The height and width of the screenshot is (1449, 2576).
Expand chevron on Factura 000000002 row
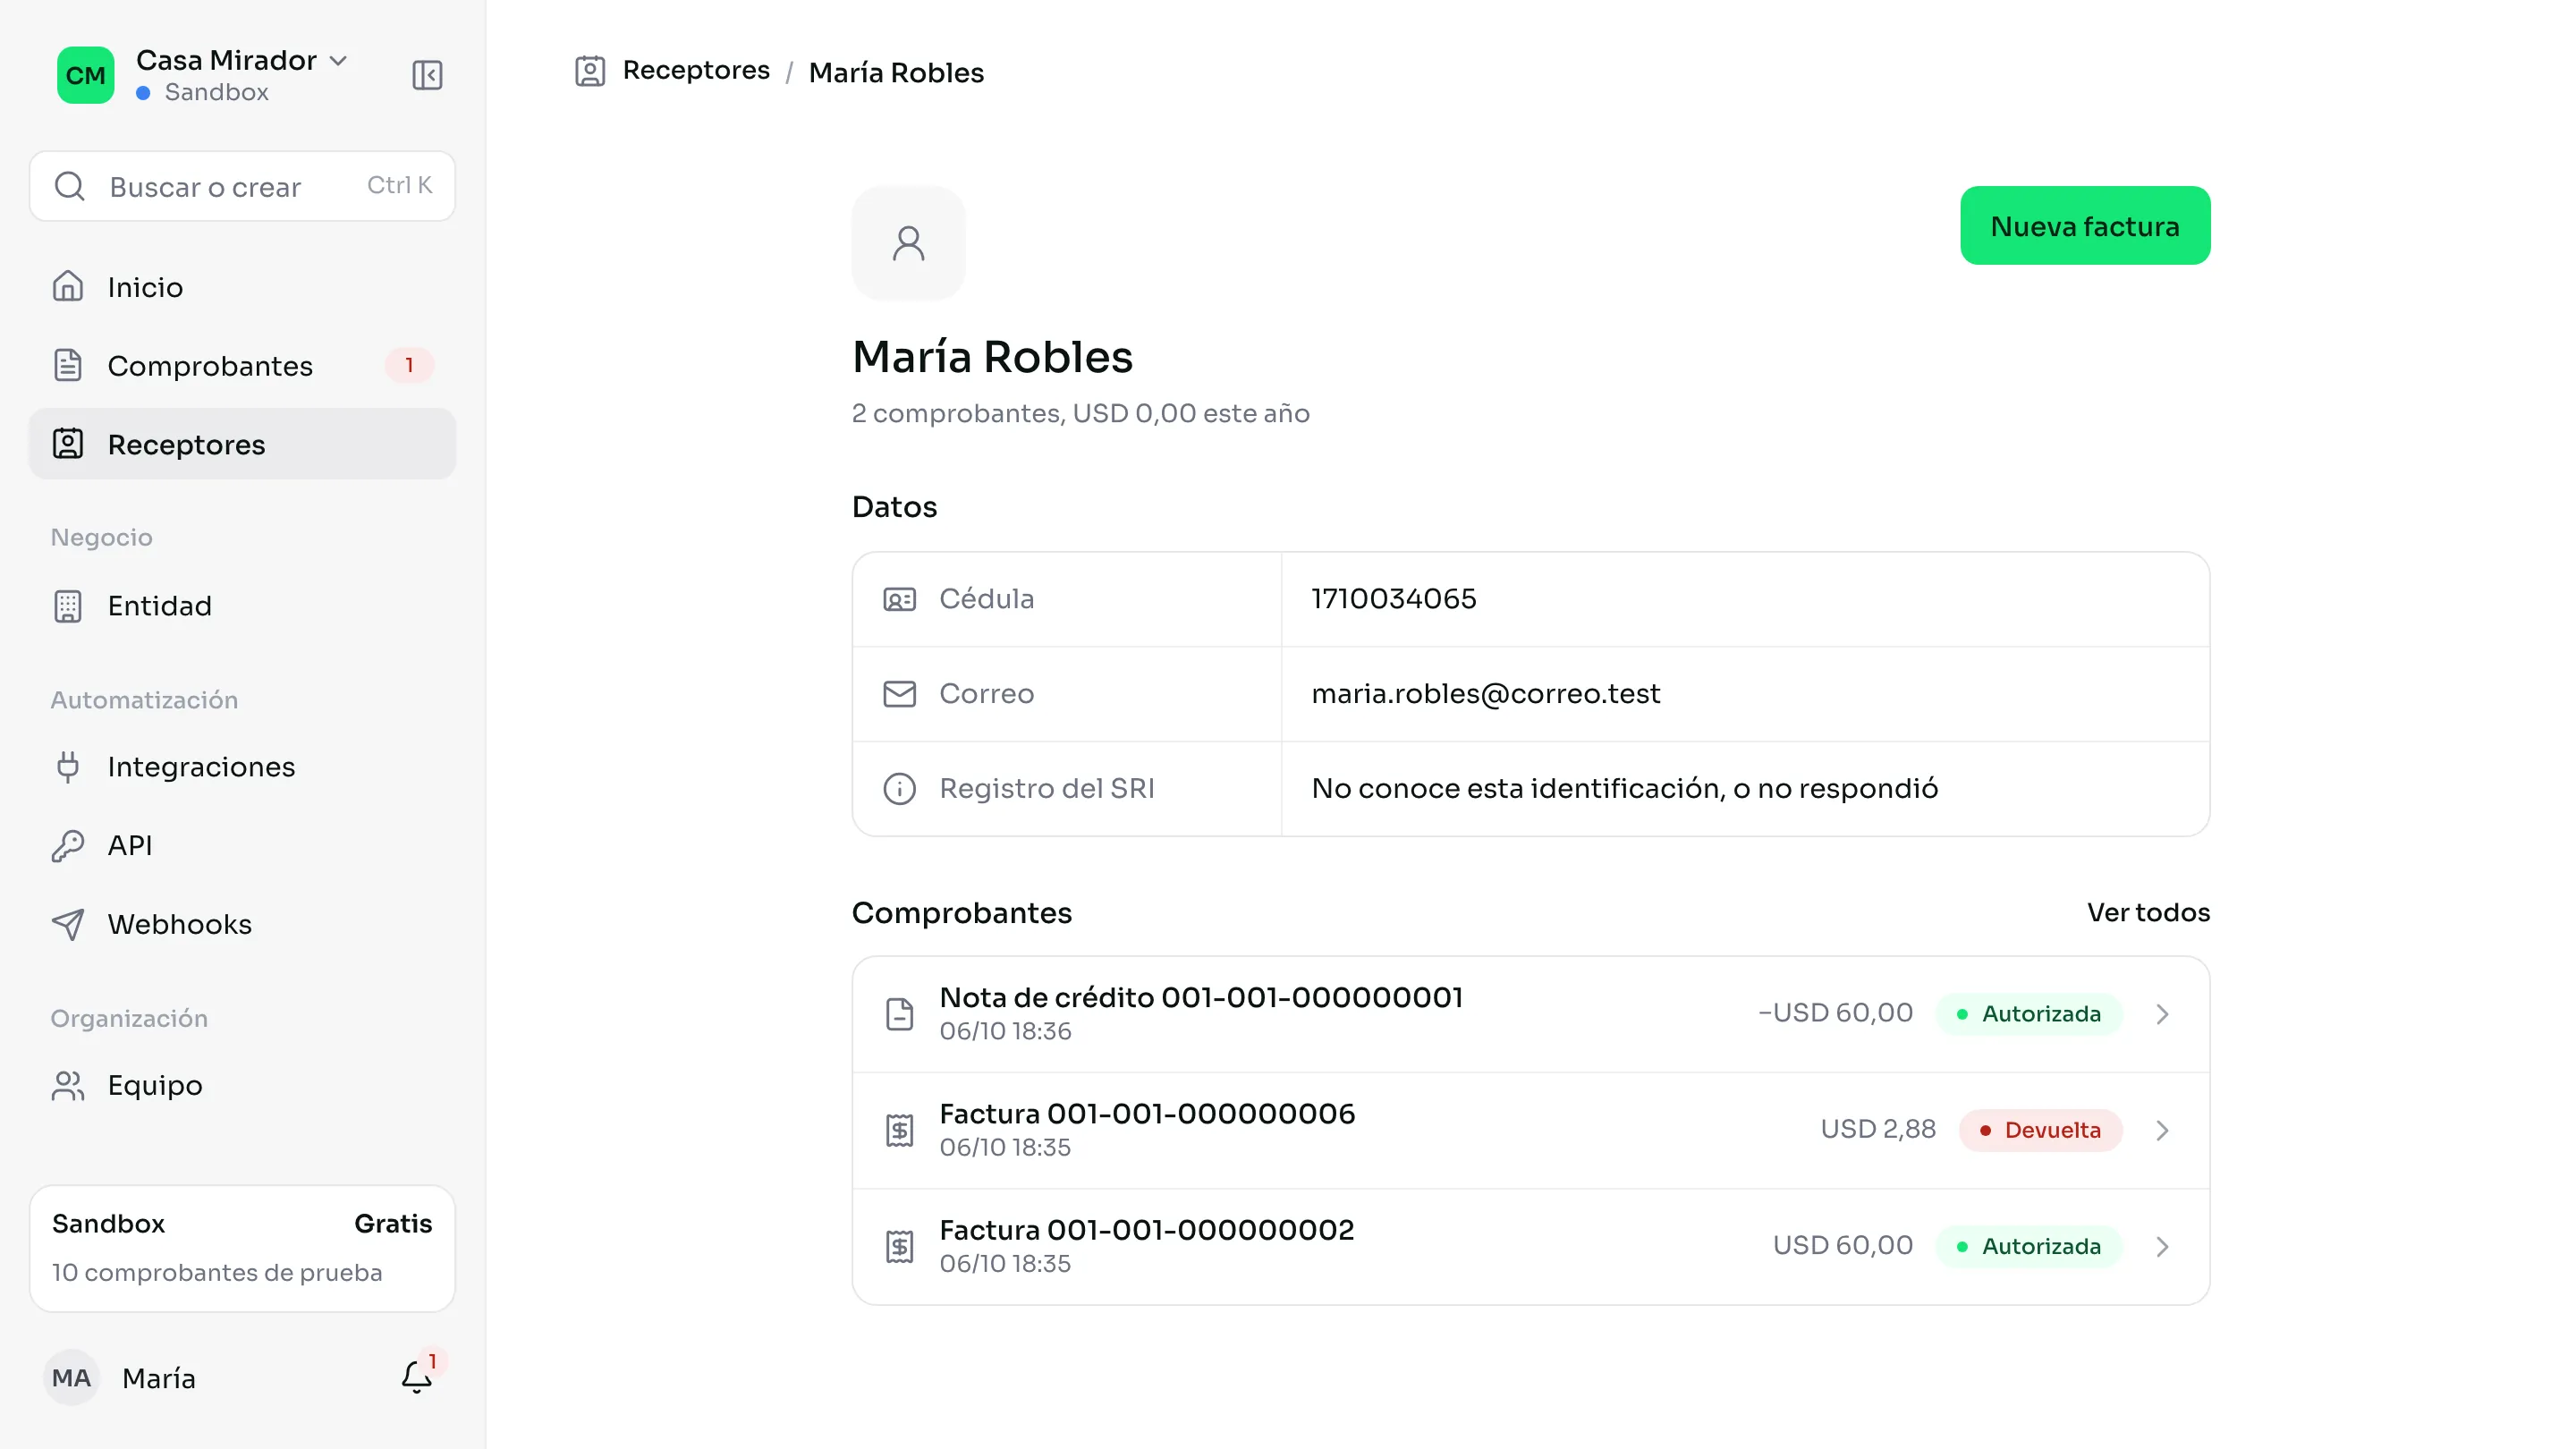coord(2162,1246)
